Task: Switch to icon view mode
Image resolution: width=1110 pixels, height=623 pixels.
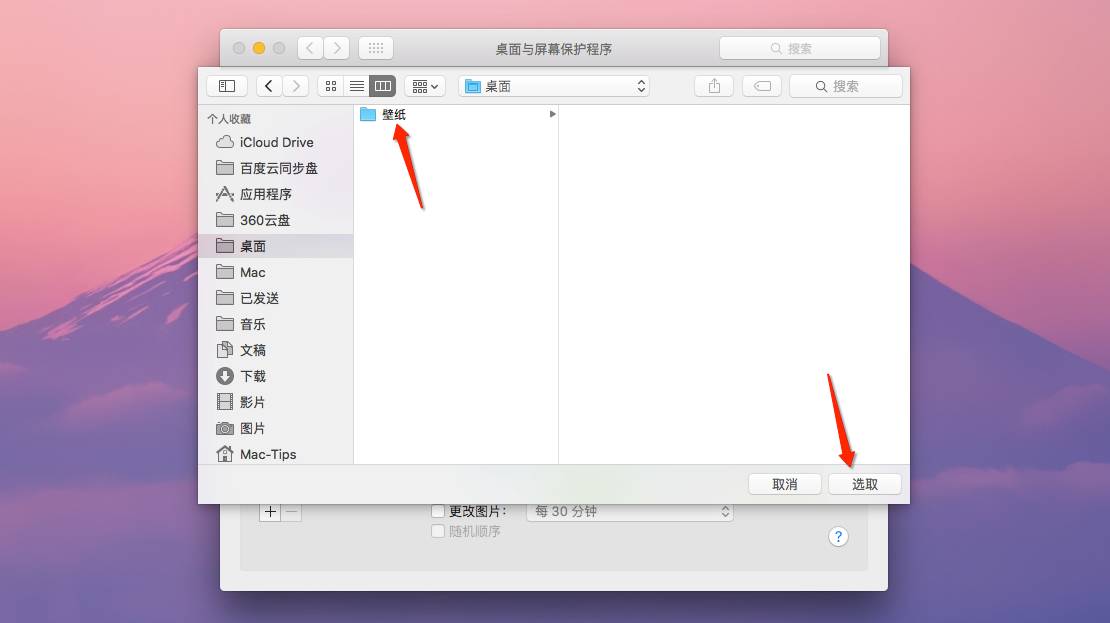Action: pyautogui.click(x=331, y=86)
